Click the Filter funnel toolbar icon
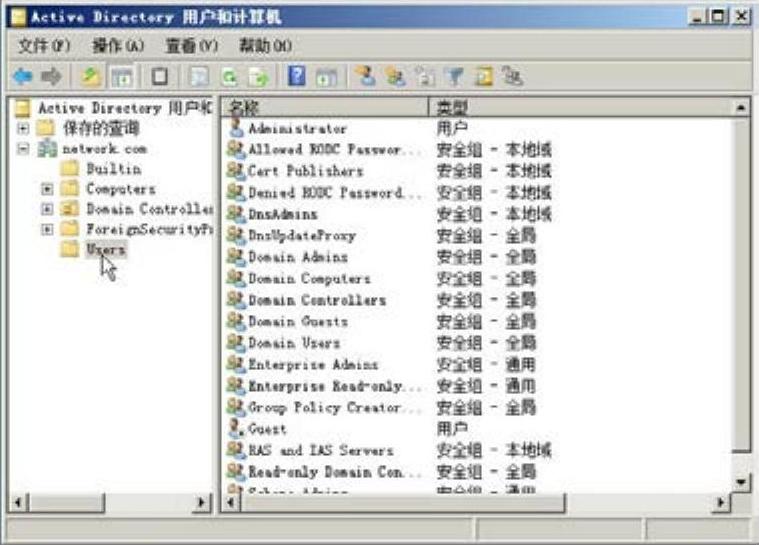 (454, 76)
